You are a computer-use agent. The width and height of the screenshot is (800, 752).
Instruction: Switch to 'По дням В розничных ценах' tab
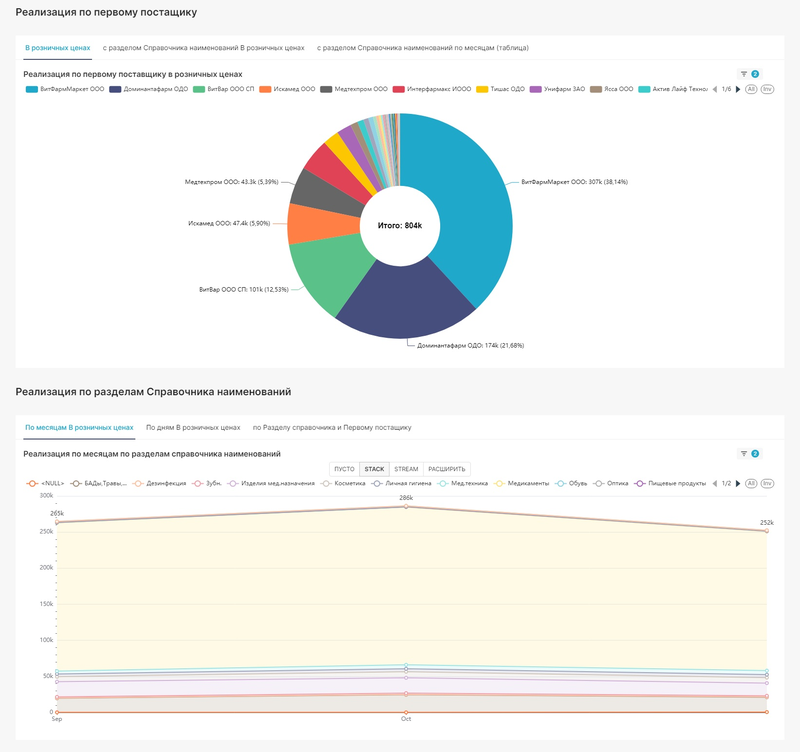pyautogui.click(x=193, y=427)
